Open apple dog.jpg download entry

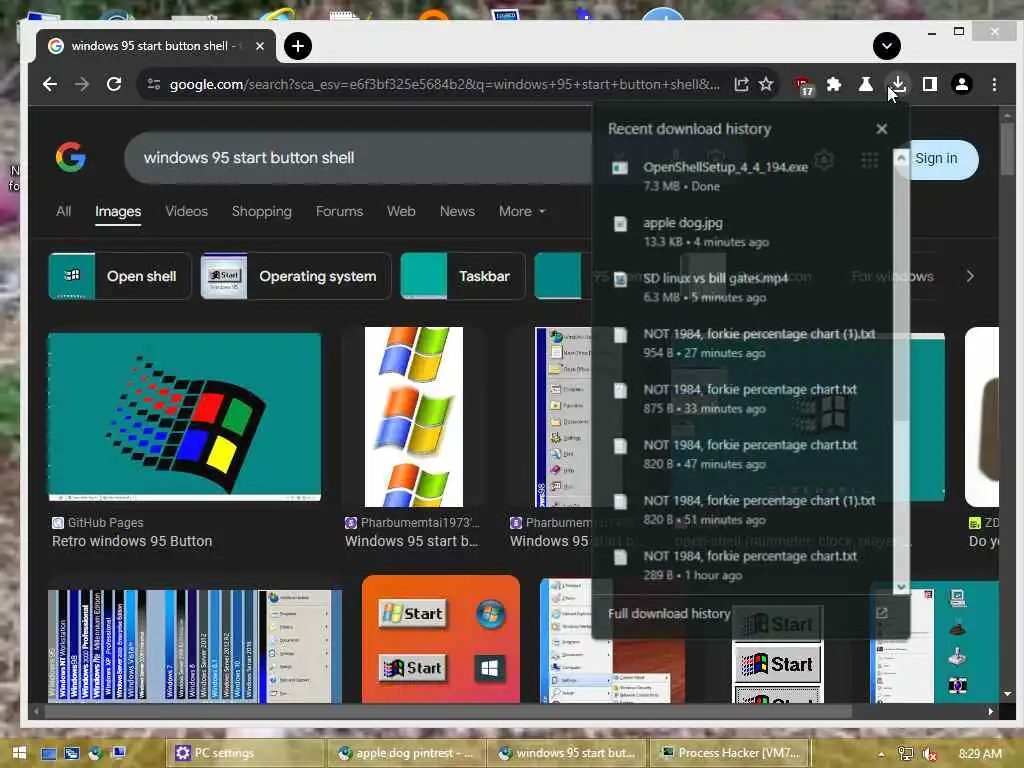point(744,232)
